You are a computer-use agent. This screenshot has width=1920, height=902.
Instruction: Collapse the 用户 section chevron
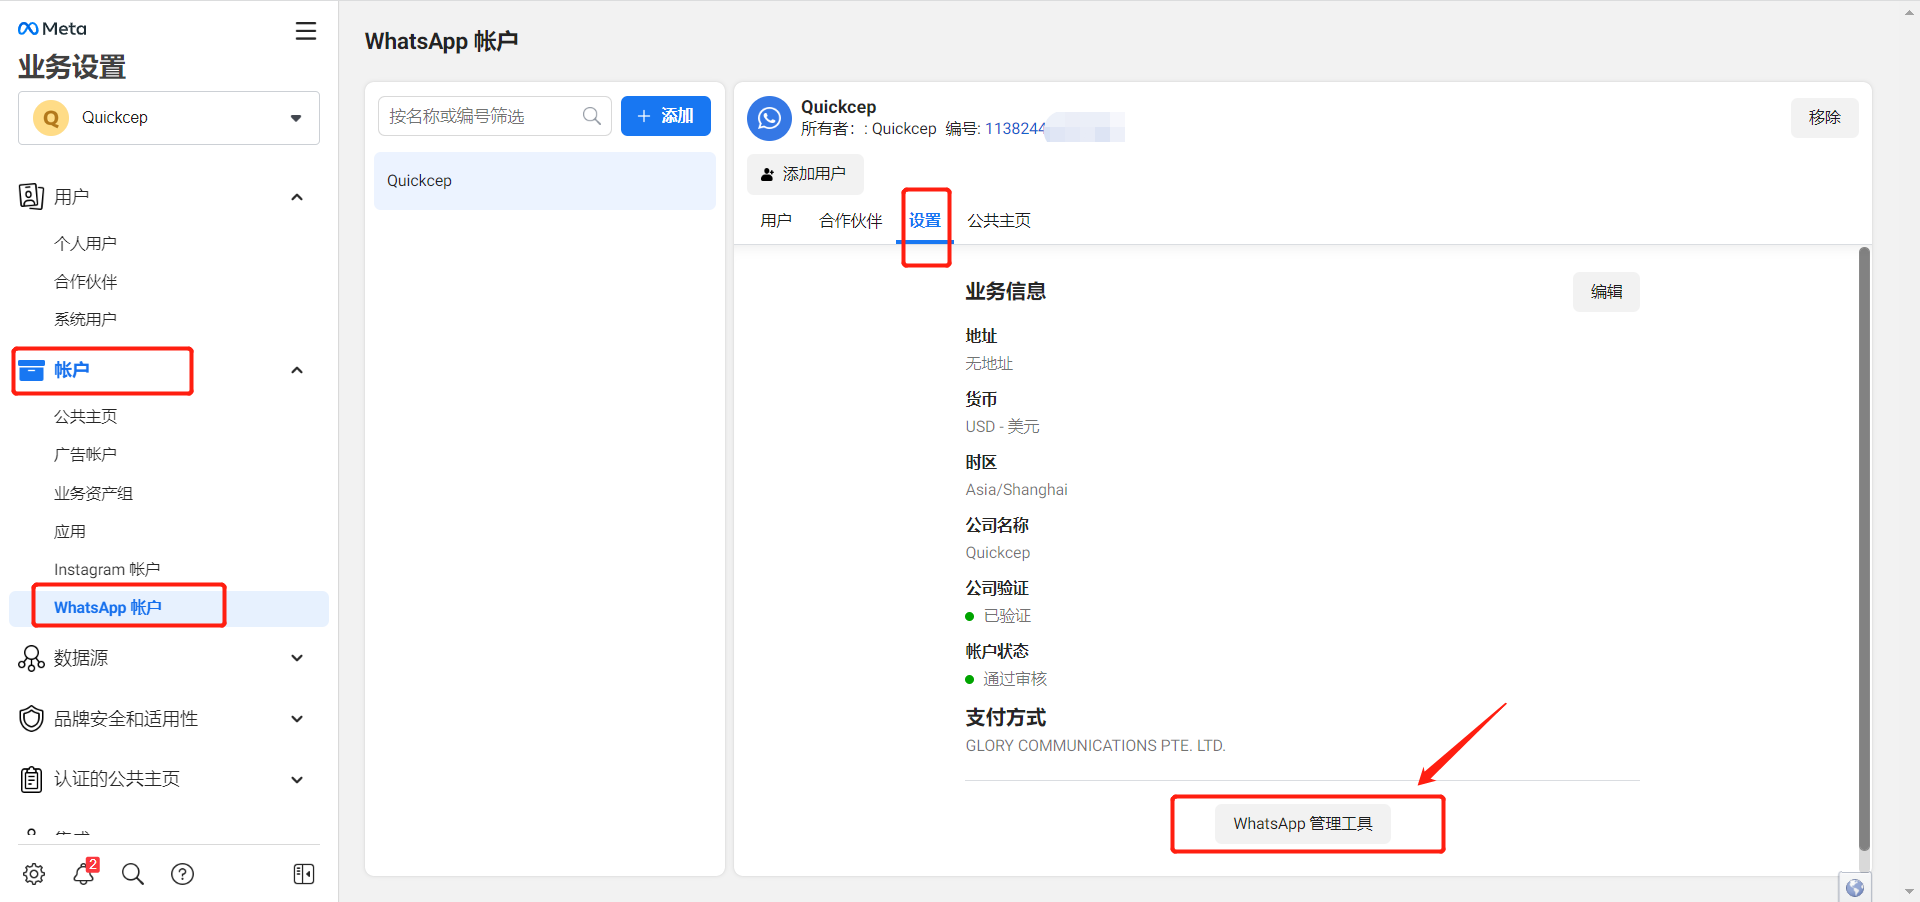[297, 197]
